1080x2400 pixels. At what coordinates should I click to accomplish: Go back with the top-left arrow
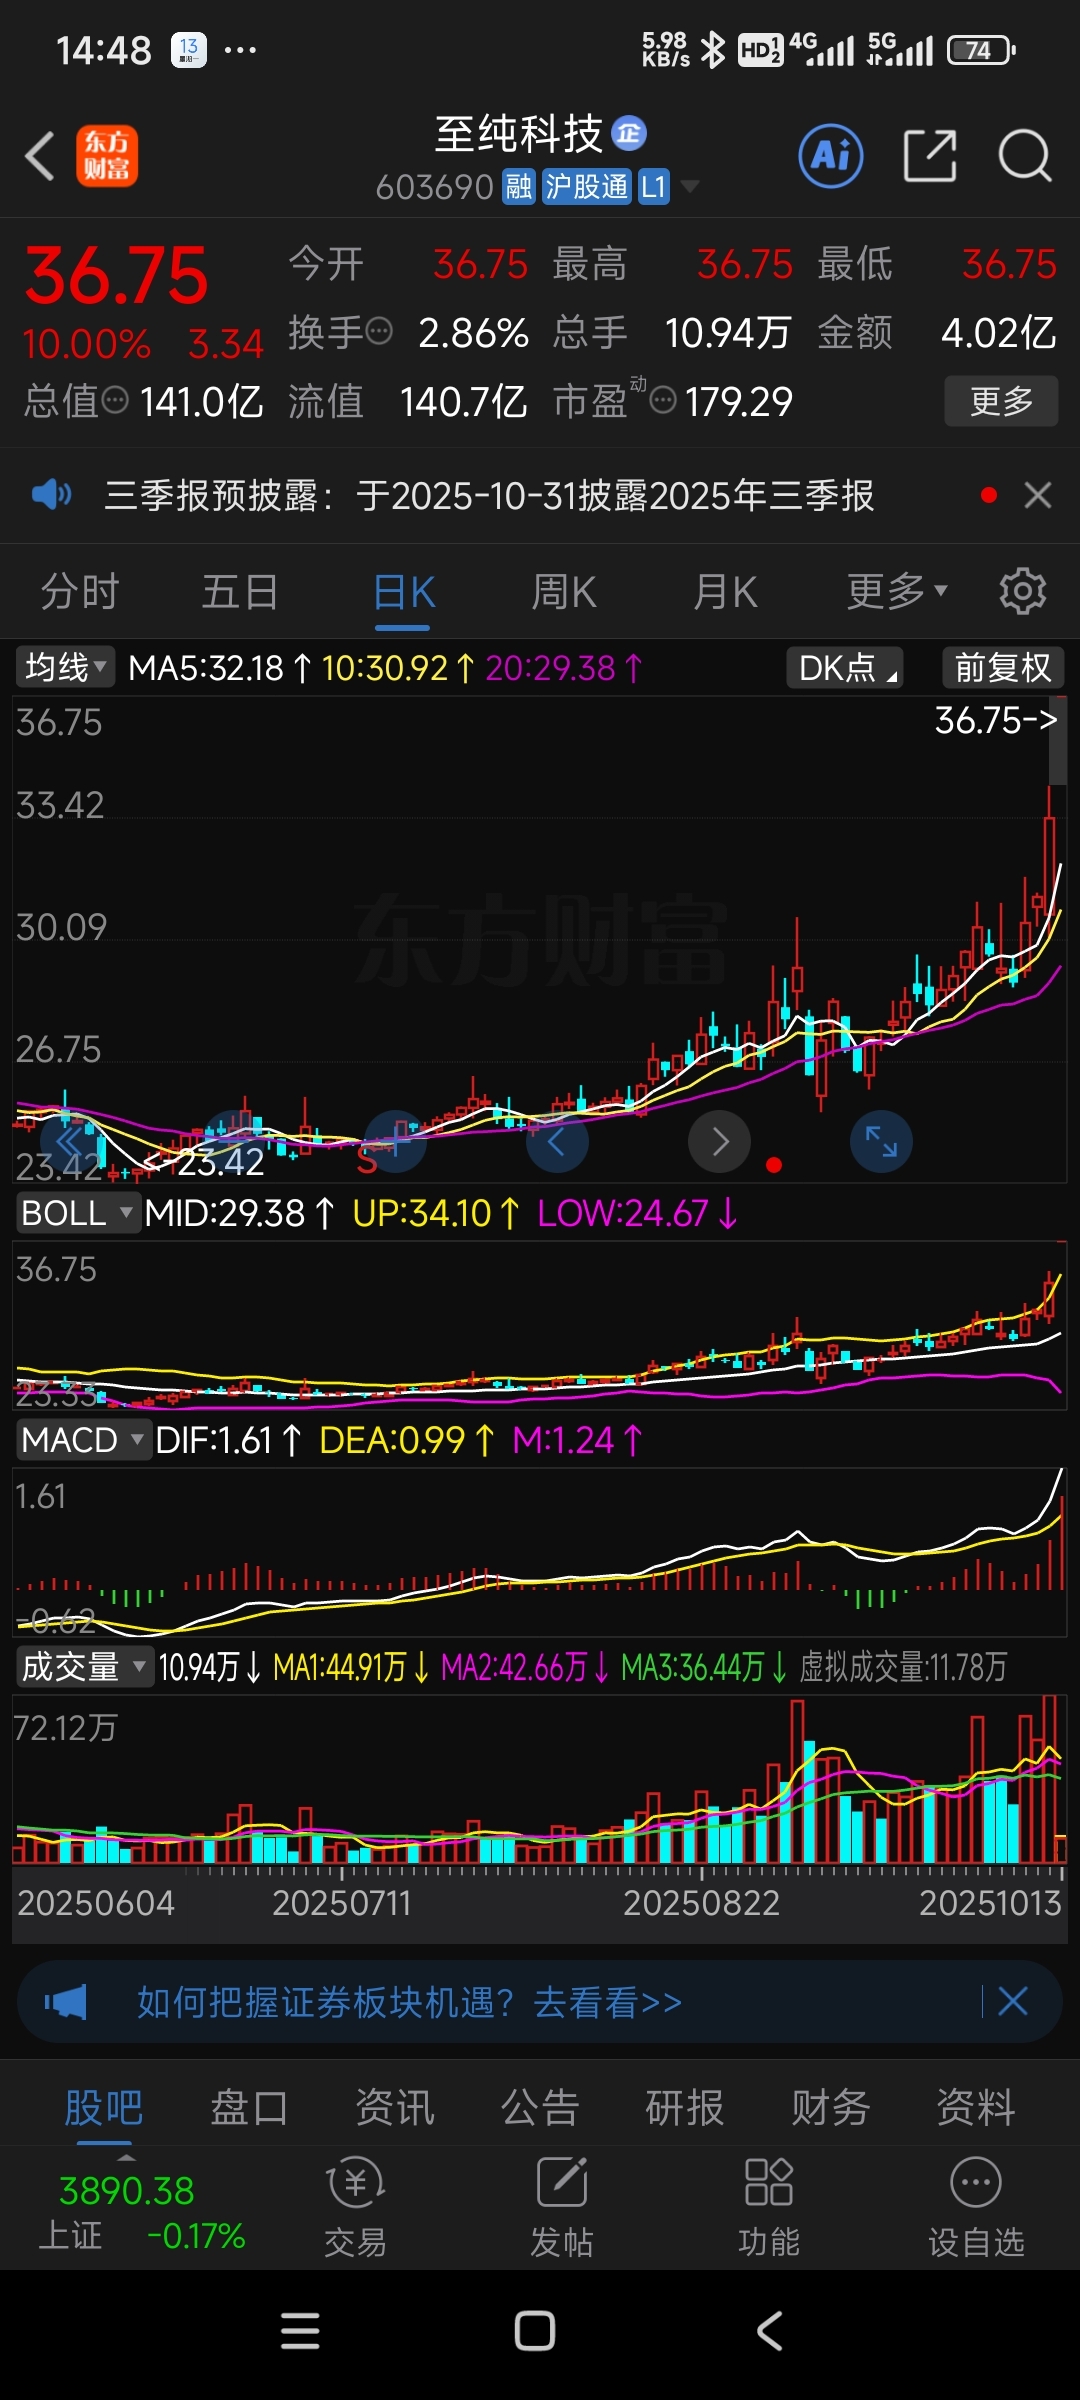(x=40, y=157)
